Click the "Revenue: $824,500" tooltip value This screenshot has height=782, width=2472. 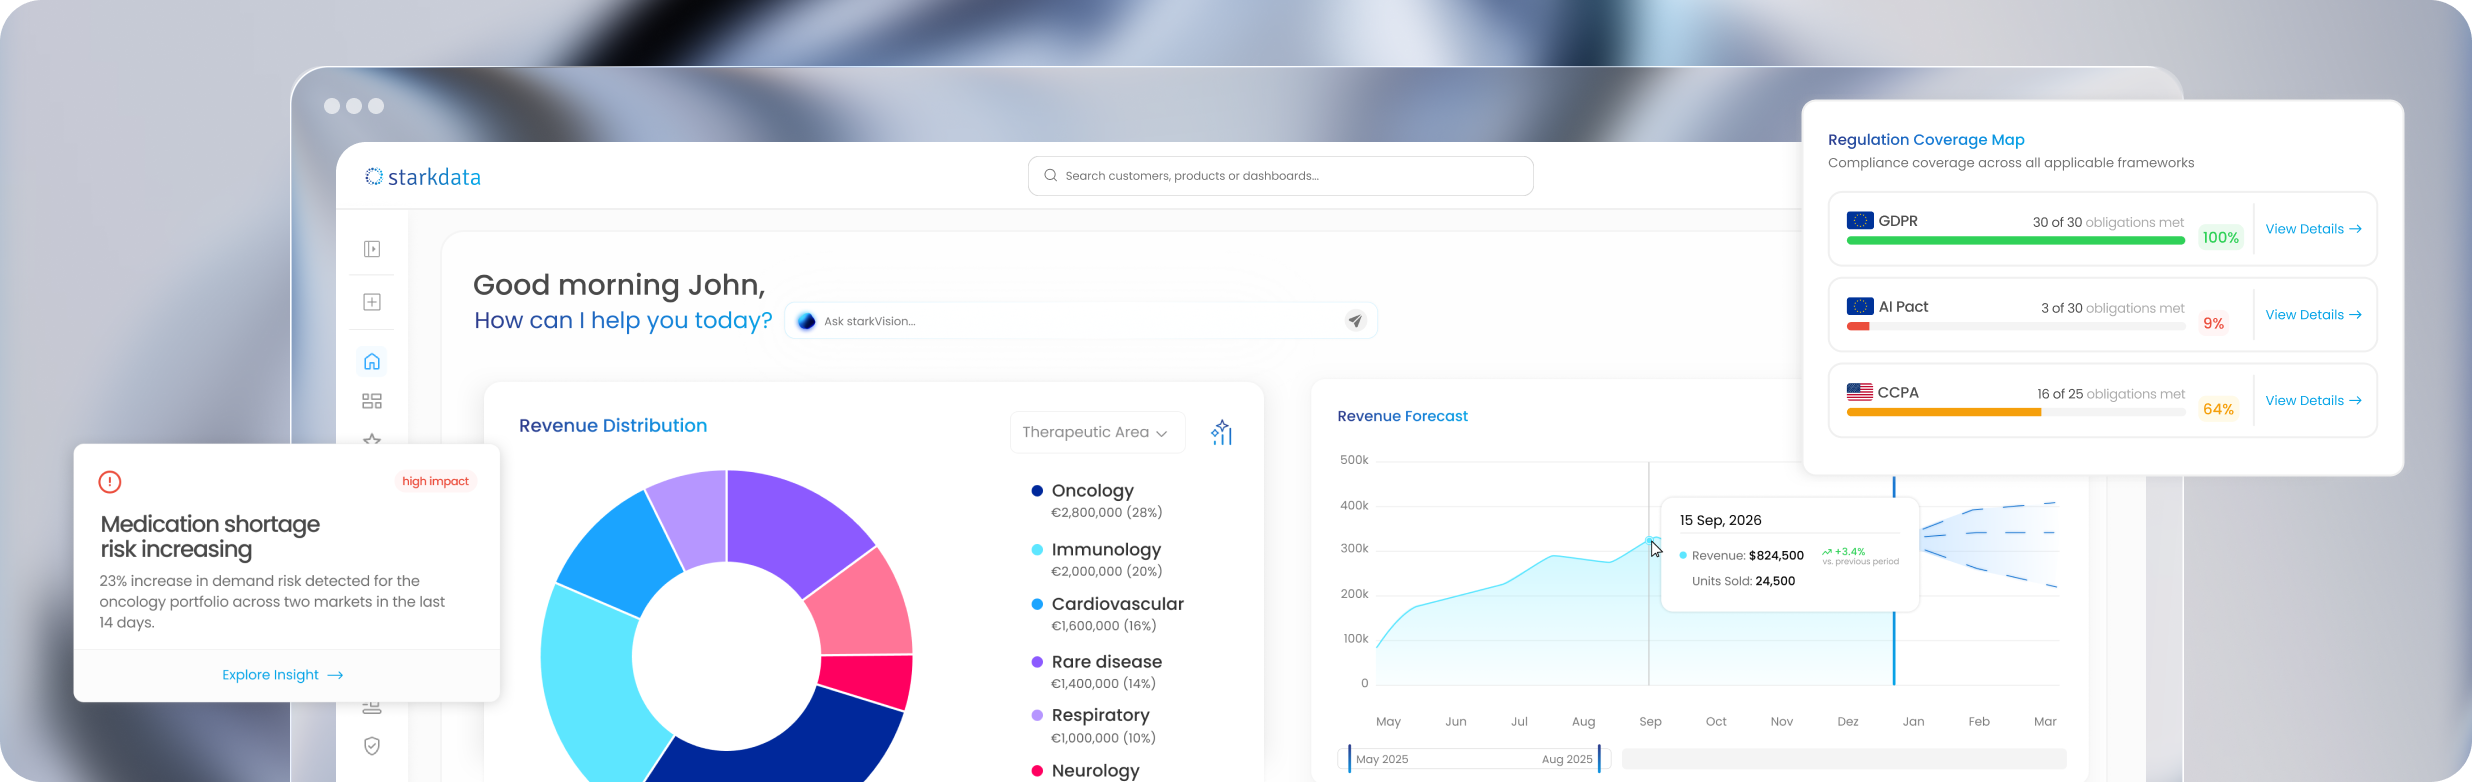pyautogui.click(x=1747, y=556)
